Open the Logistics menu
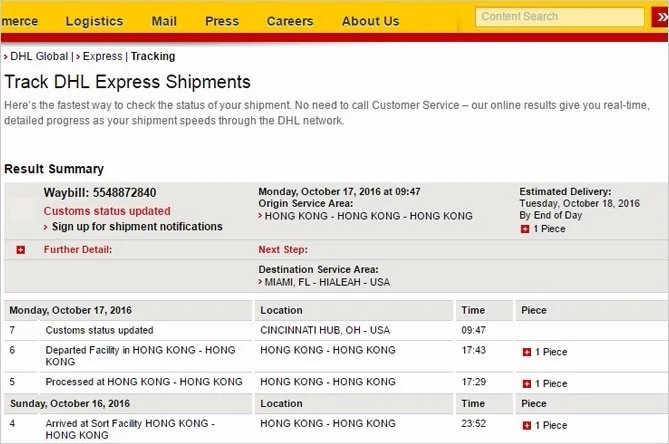Image resolution: width=669 pixels, height=444 pixels. [x=94, y=21]
